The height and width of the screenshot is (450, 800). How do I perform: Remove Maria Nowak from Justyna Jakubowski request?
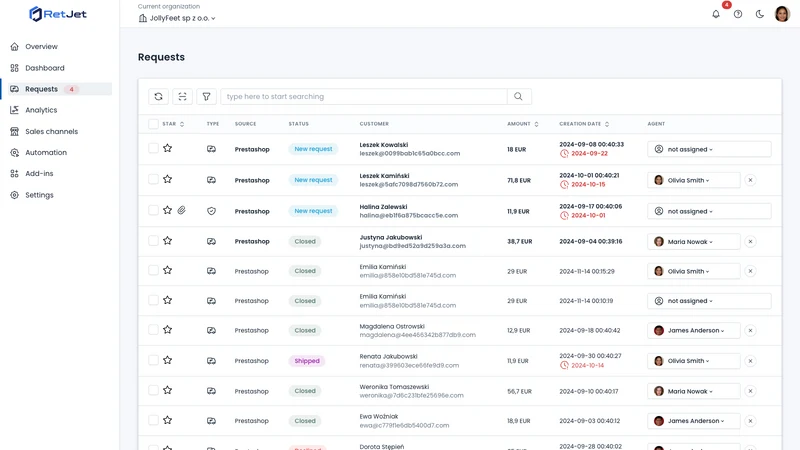point(750,241)
